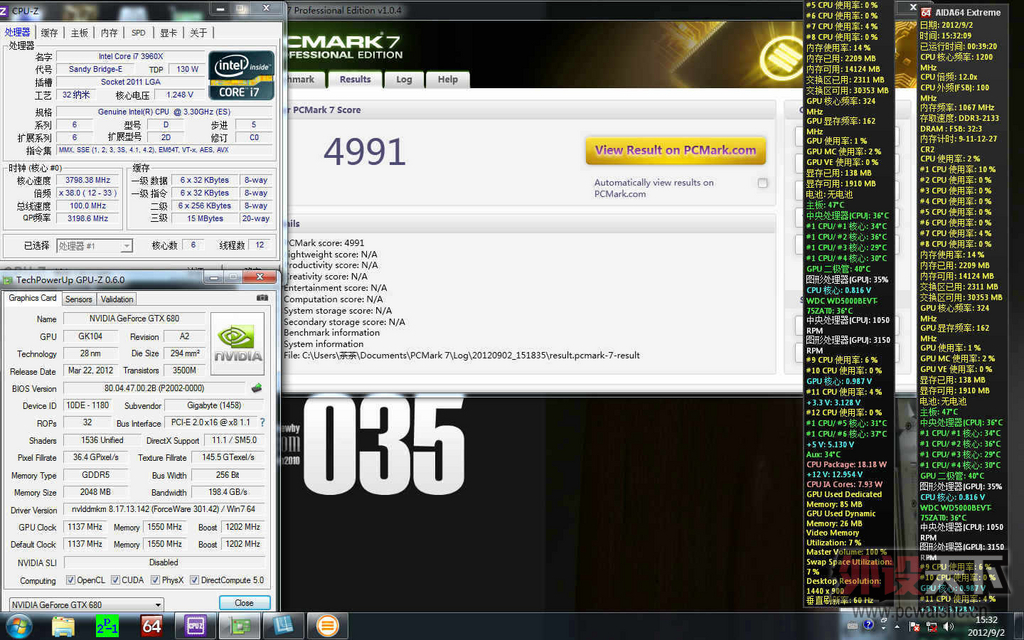Viewport: 1024px width, 640px height.
Task: Switch to 内存 tab in CPU-Z
Action: click(x=109, y=33)
